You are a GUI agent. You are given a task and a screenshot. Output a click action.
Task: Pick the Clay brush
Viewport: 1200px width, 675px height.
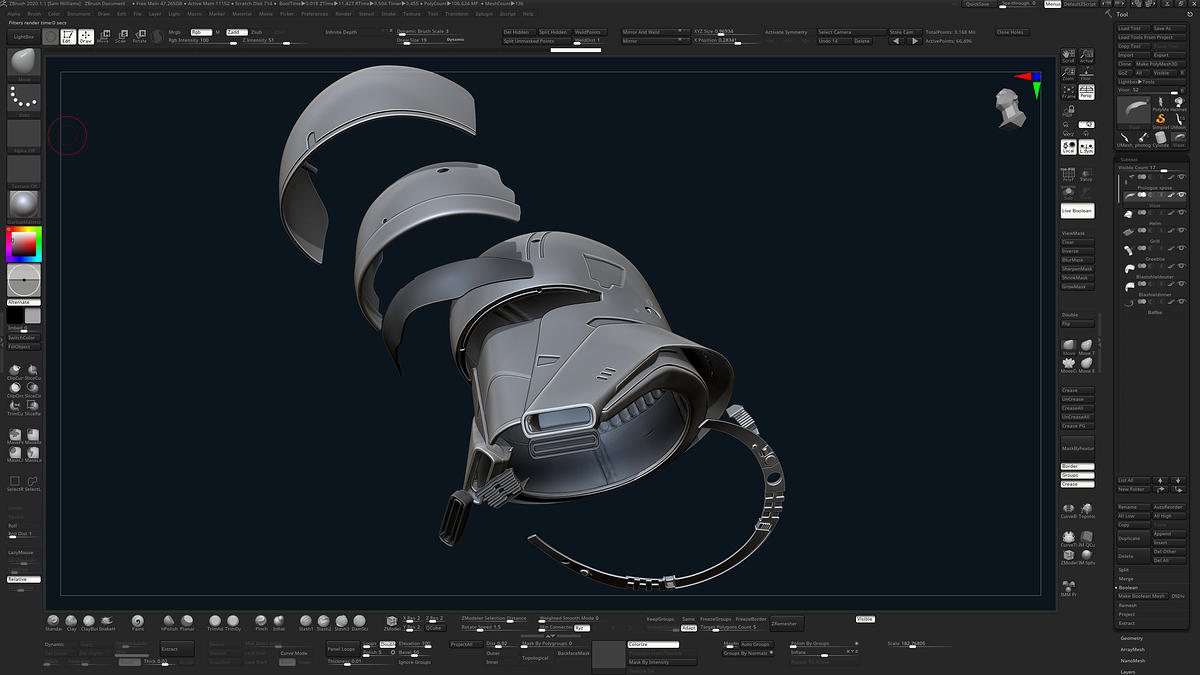tap(71, 622)
